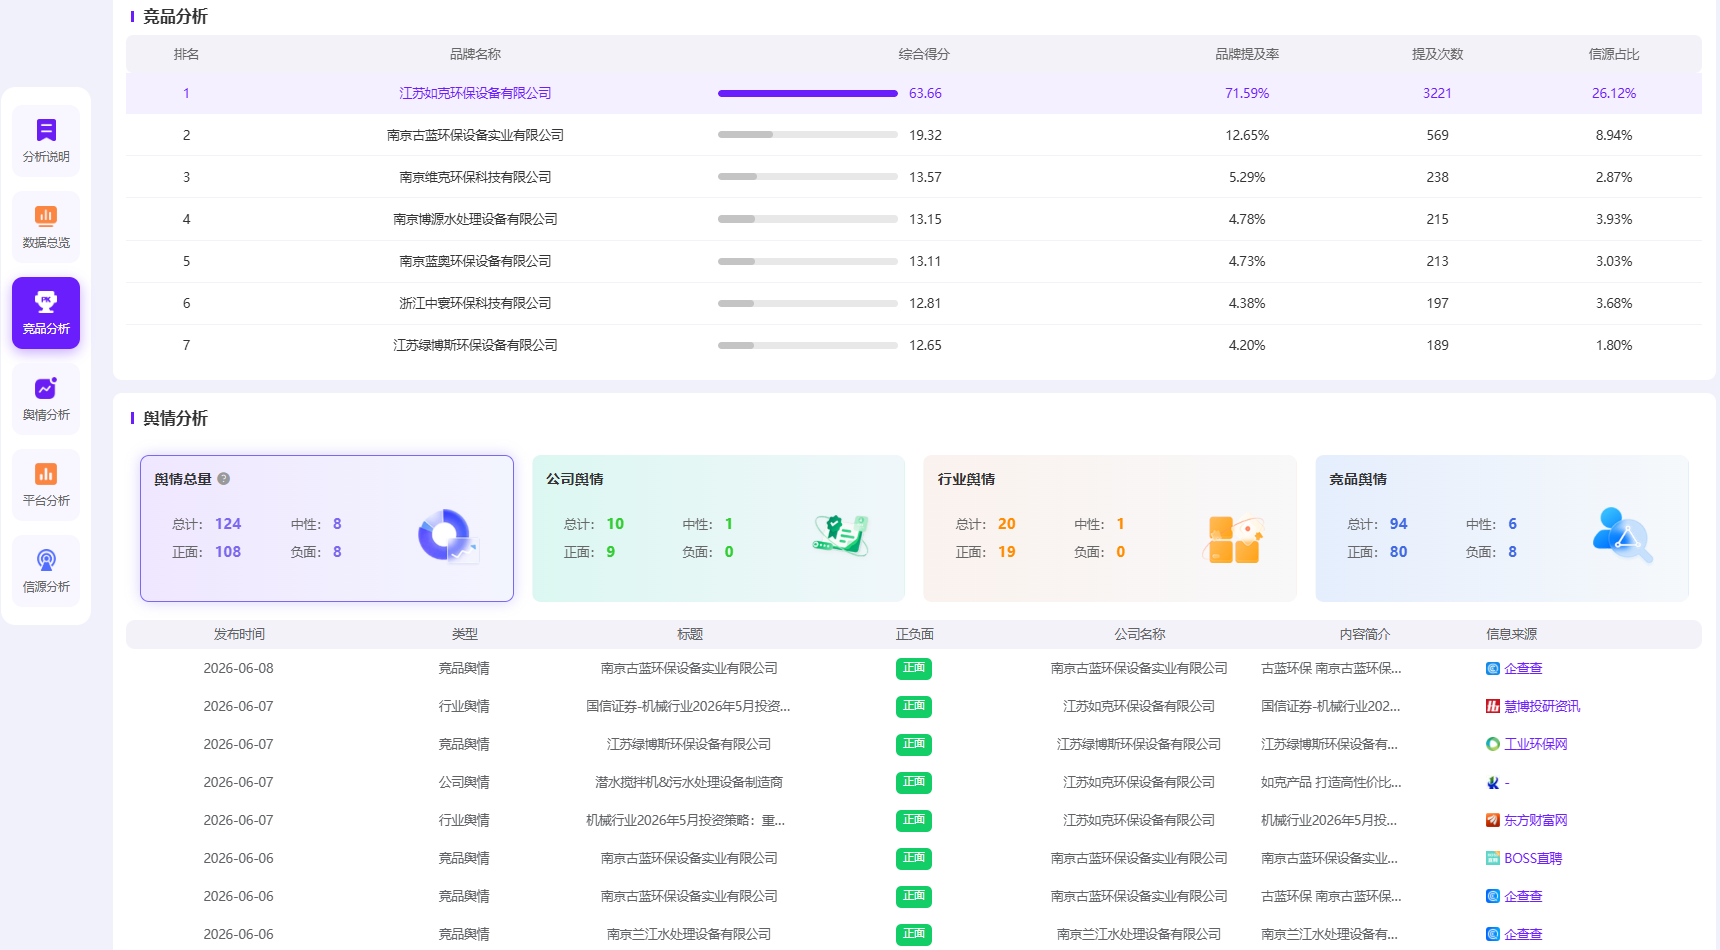Select the 舆情总量 summary card
Viewport: 1720px width, 950px height.
coord(327,528)
